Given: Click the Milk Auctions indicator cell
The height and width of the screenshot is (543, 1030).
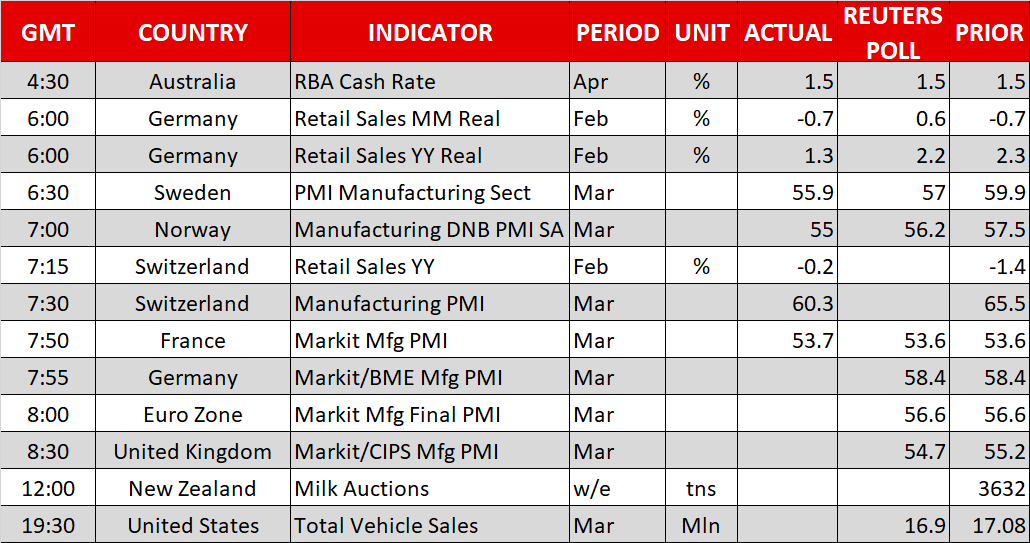Looking at the screenshot, I should (430, 489).
